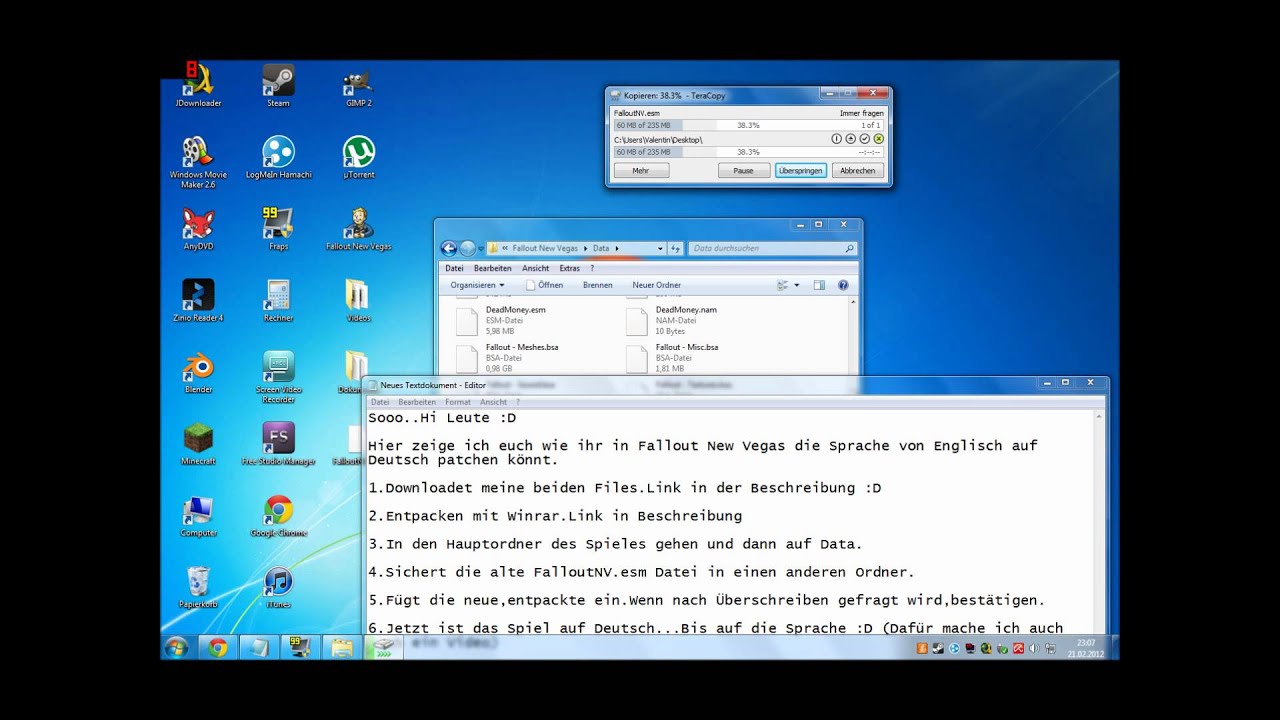This screenshot has height=720, width=1280.
Task: Expand arrow after Data breadcrumb
Action: tap(617, 248)
